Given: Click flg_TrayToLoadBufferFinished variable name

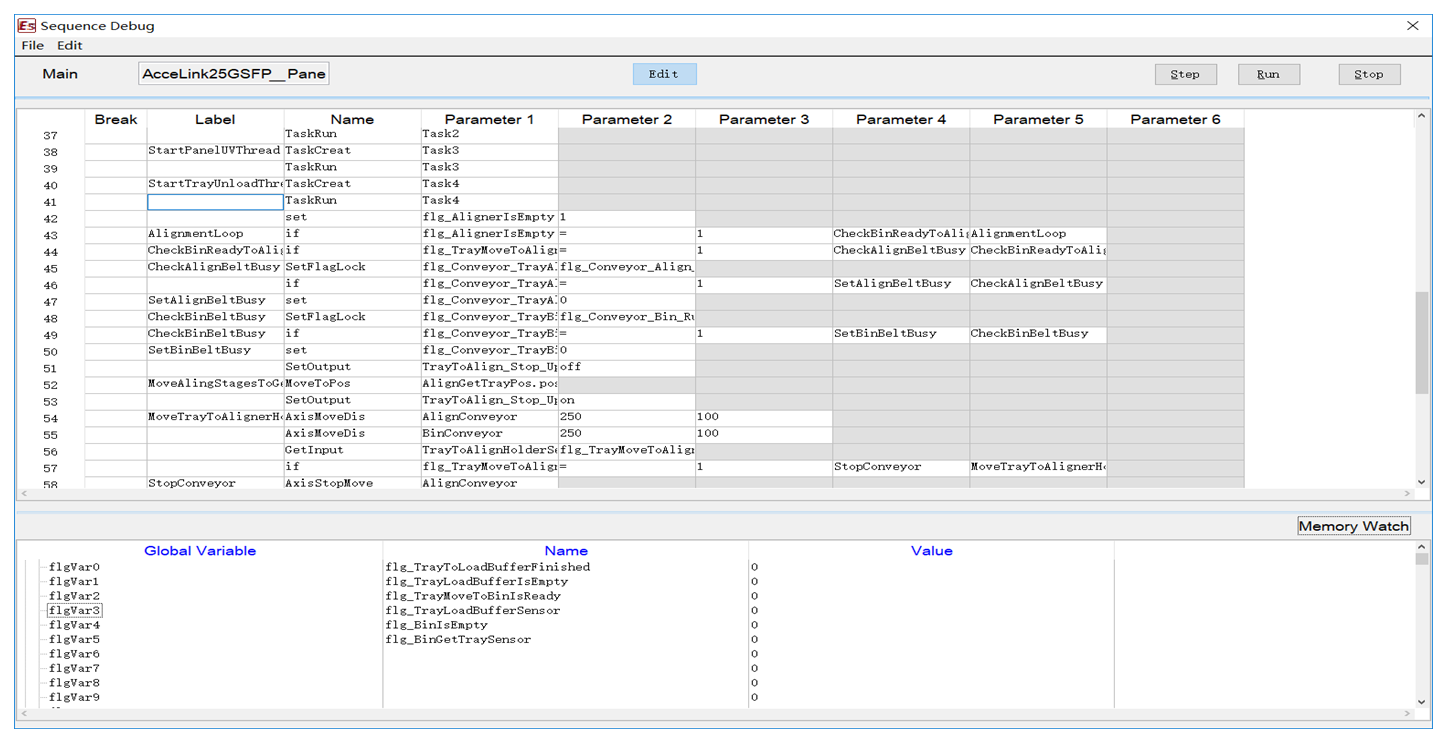Looking at the screenshot, I should pos(488,567).
